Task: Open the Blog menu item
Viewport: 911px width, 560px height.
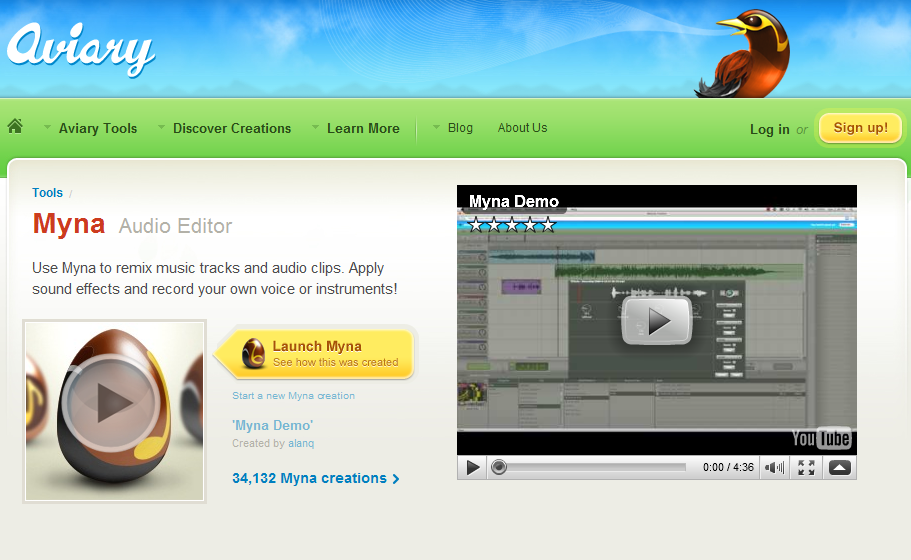Action: tap(460, 127)
